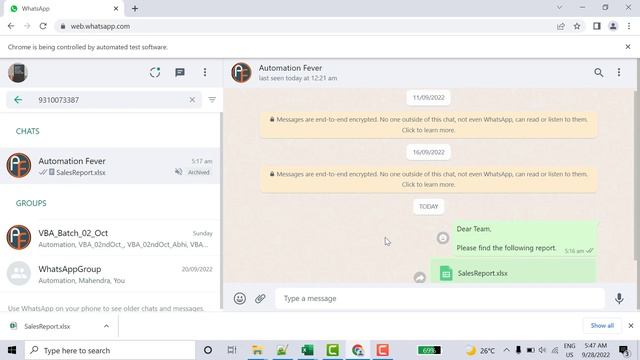Show all downloads
640x360 pixels.
coord(602,325)
